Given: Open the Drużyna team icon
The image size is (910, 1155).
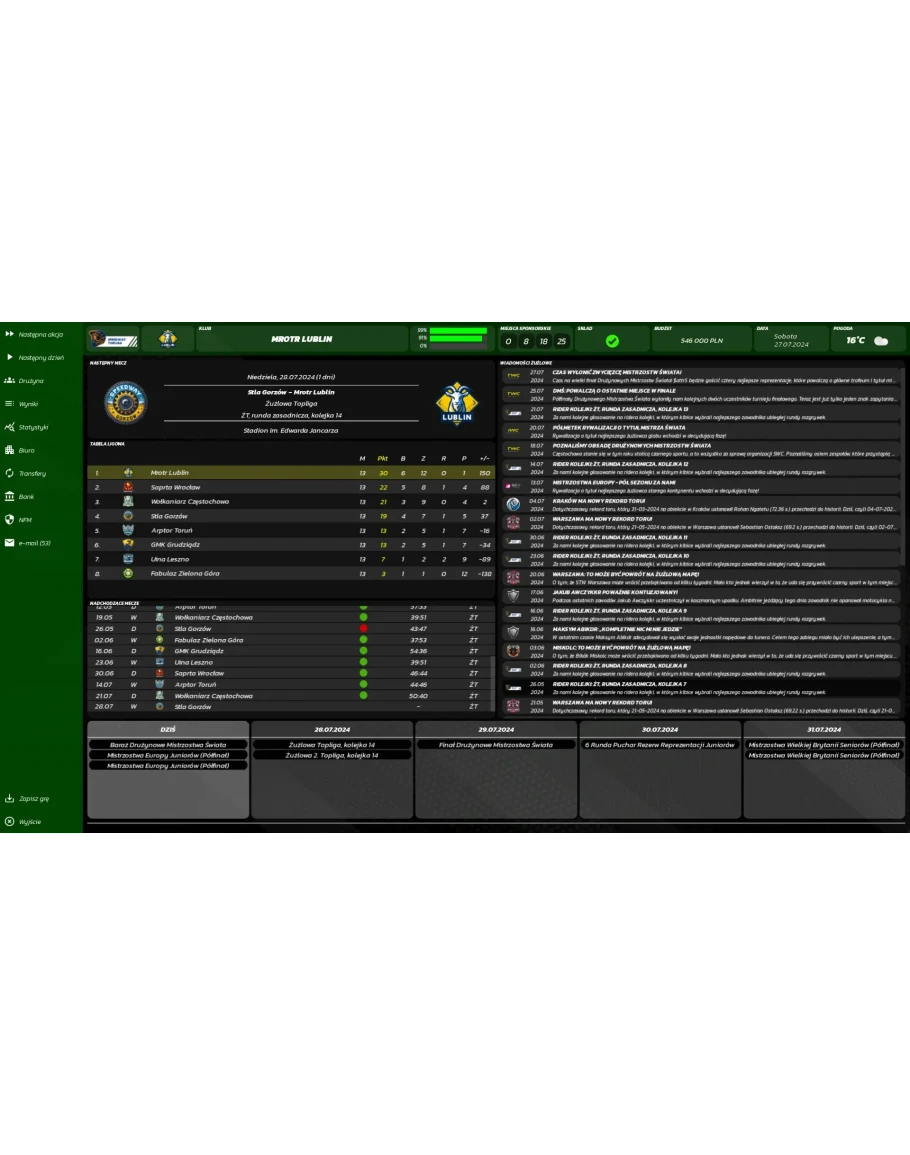Looking at the screenshot, I should (9, 381).
